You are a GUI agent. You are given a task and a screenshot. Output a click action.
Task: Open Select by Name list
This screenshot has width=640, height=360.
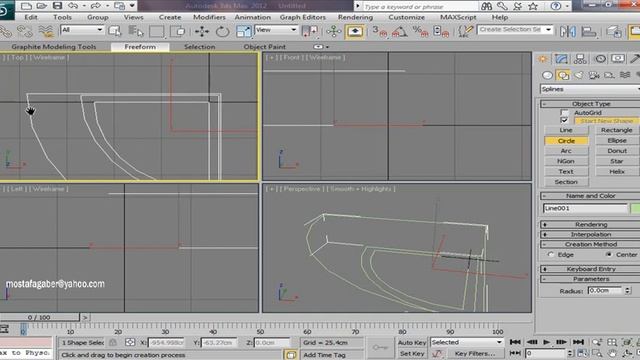(x=135, y=31)
